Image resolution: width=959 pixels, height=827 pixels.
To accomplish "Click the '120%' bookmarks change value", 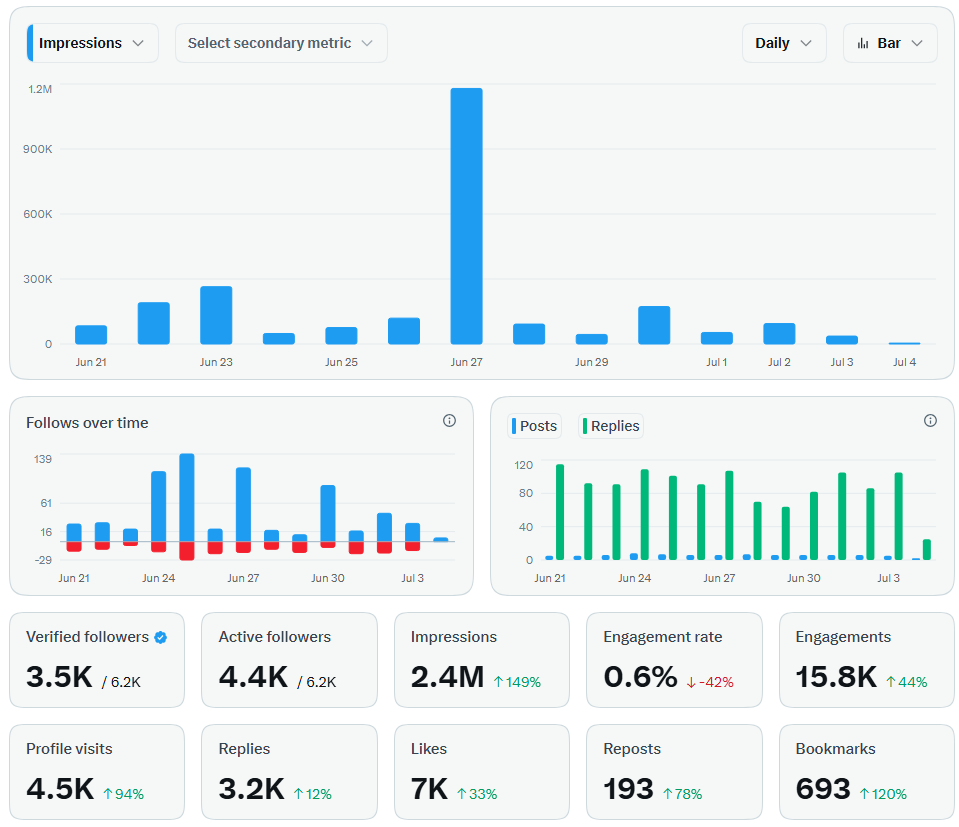I will pos(889,794).
